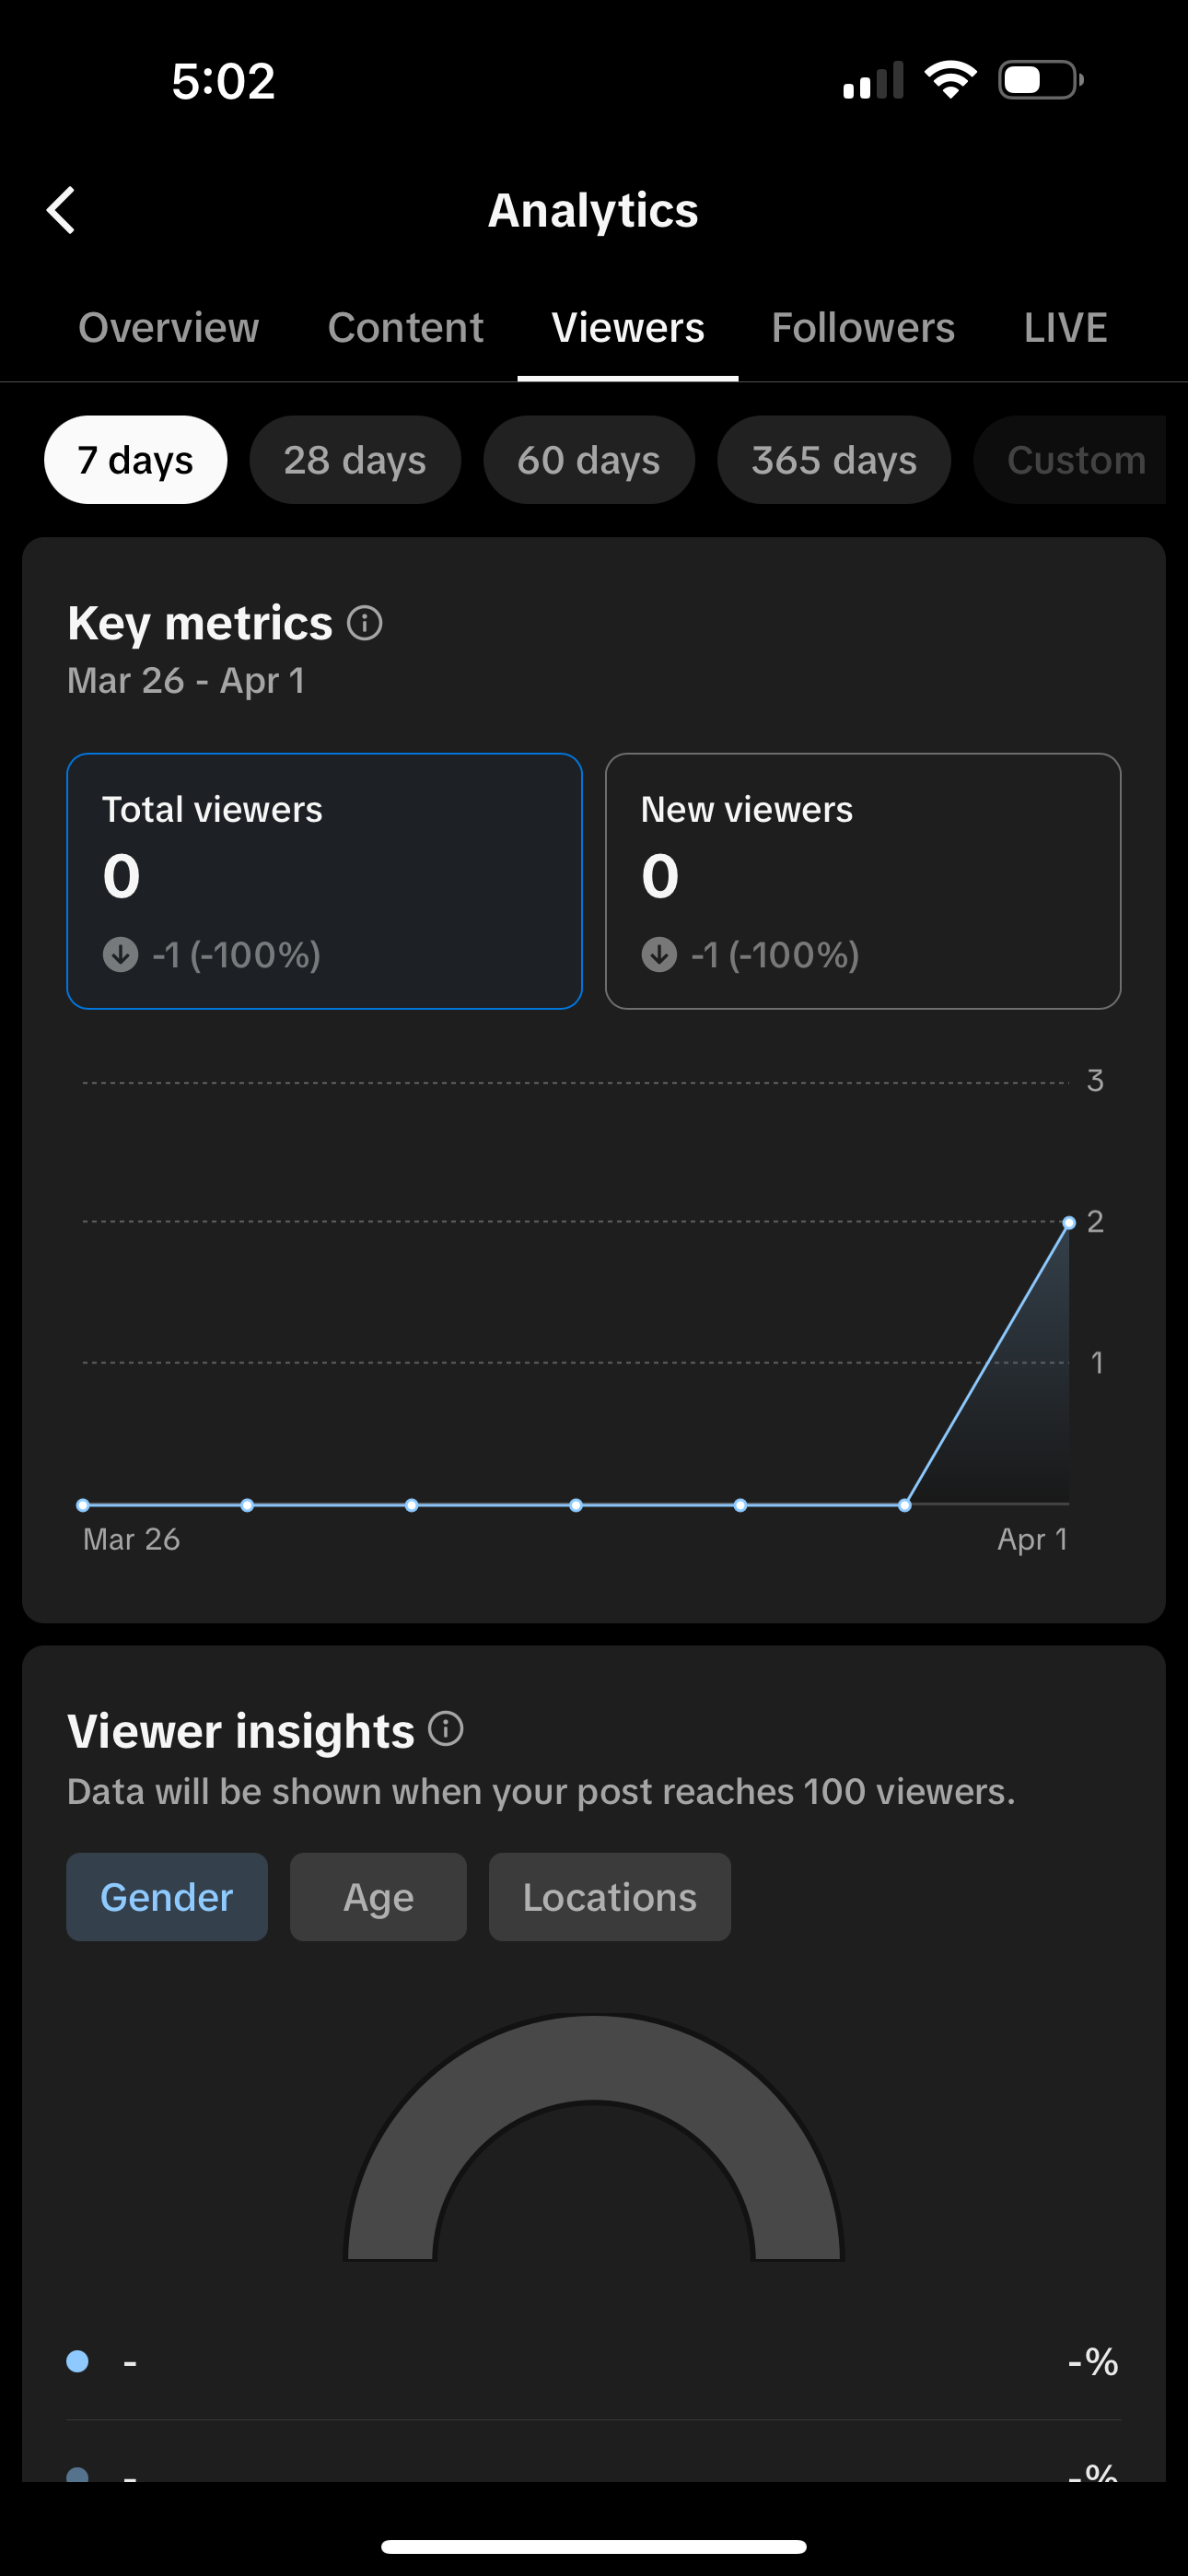Open Key metrics info icon
This screenshot has width=1188, height=2576.
point(365,623)
